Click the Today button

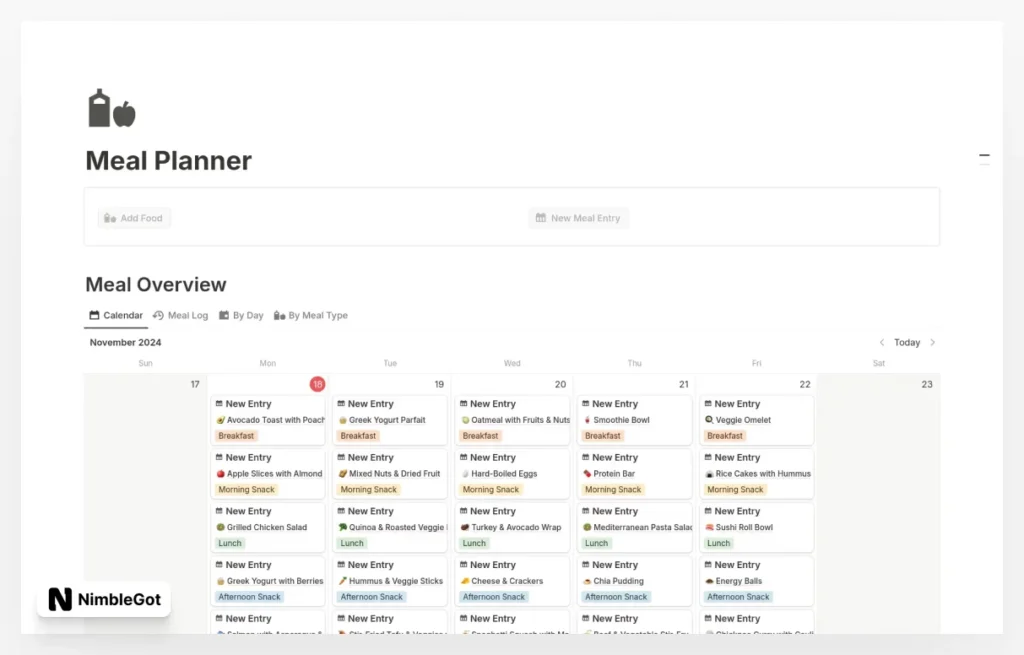tap(907, 342)
